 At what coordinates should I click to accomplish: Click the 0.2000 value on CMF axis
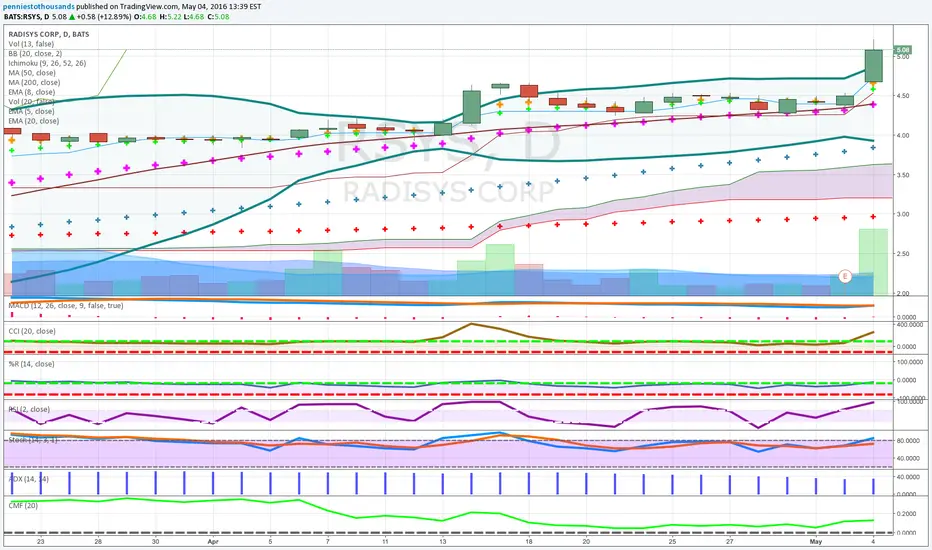click(907, 514)
